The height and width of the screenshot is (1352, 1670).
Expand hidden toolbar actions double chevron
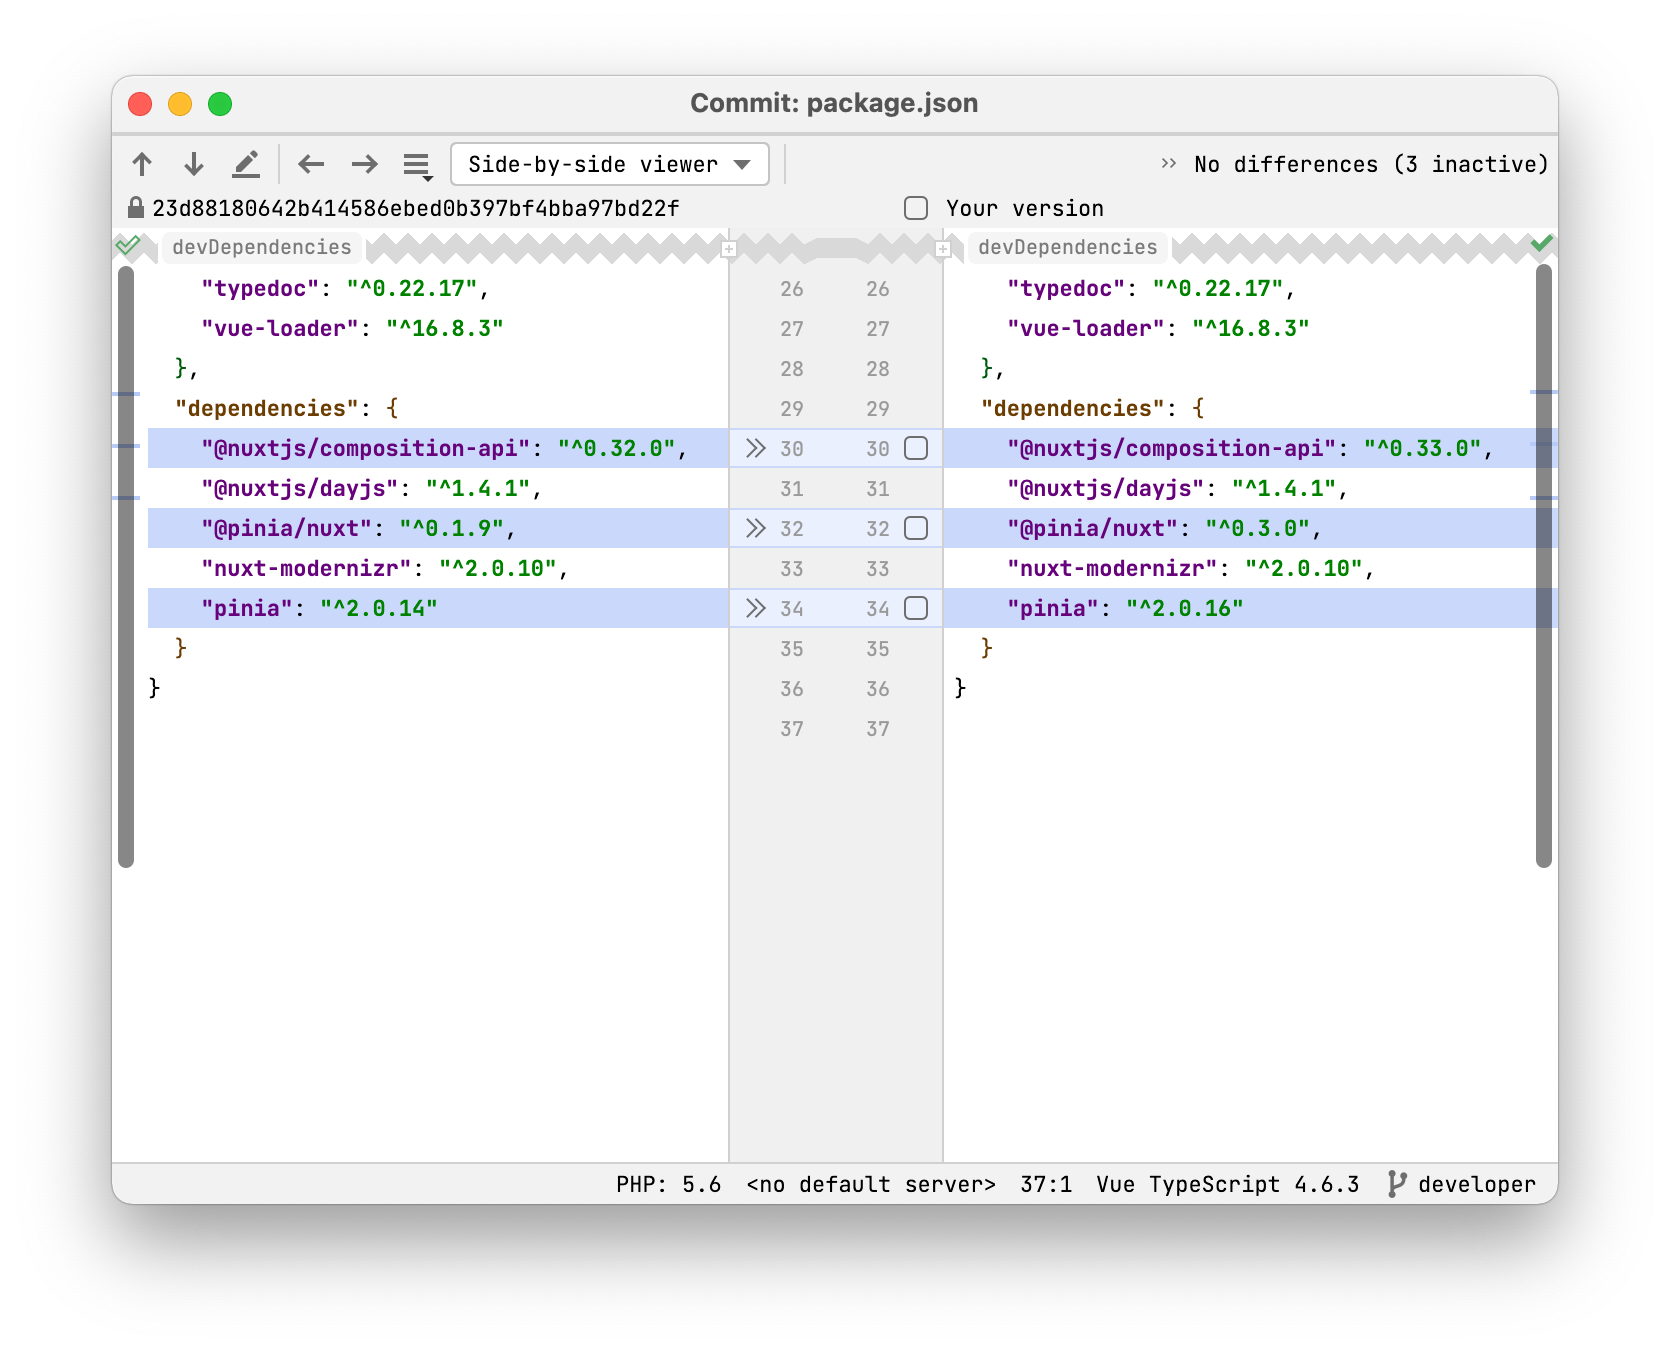(x=1168, y=164)
